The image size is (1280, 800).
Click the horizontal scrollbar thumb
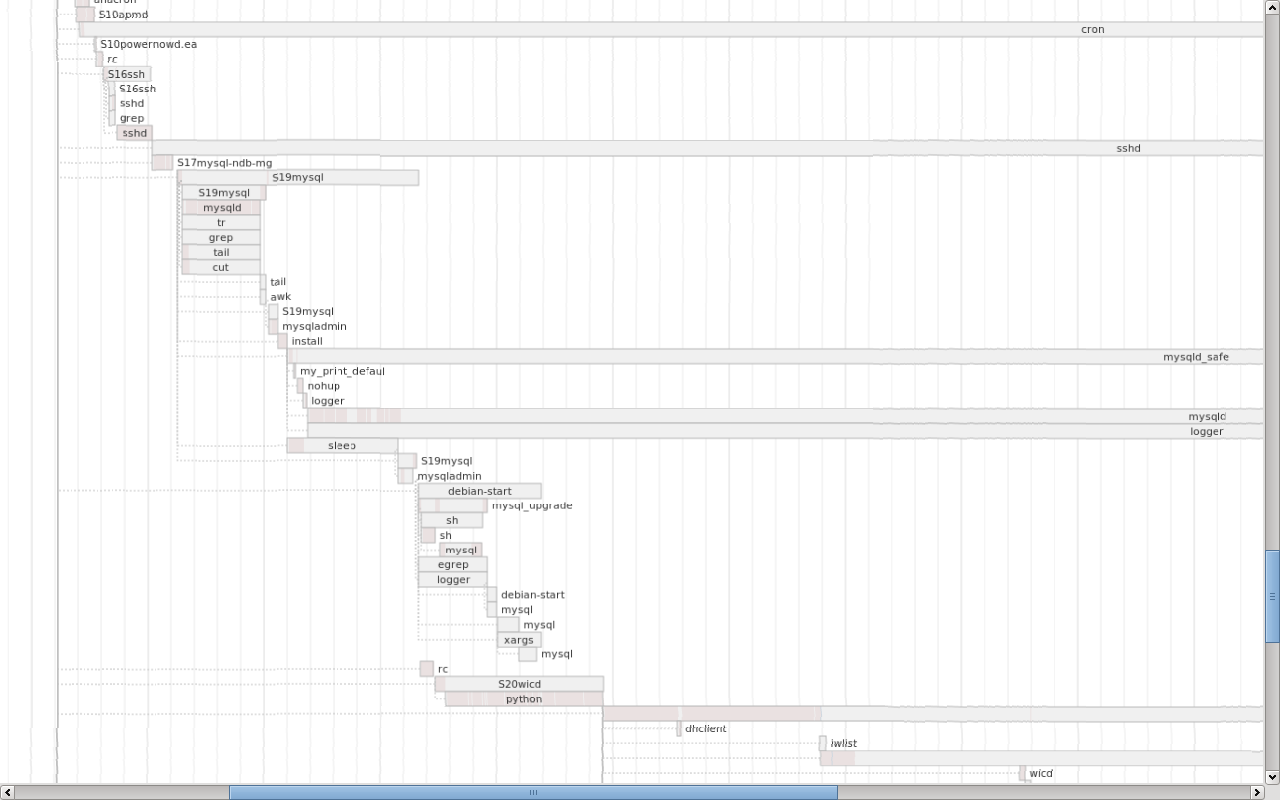click(533, 792)
